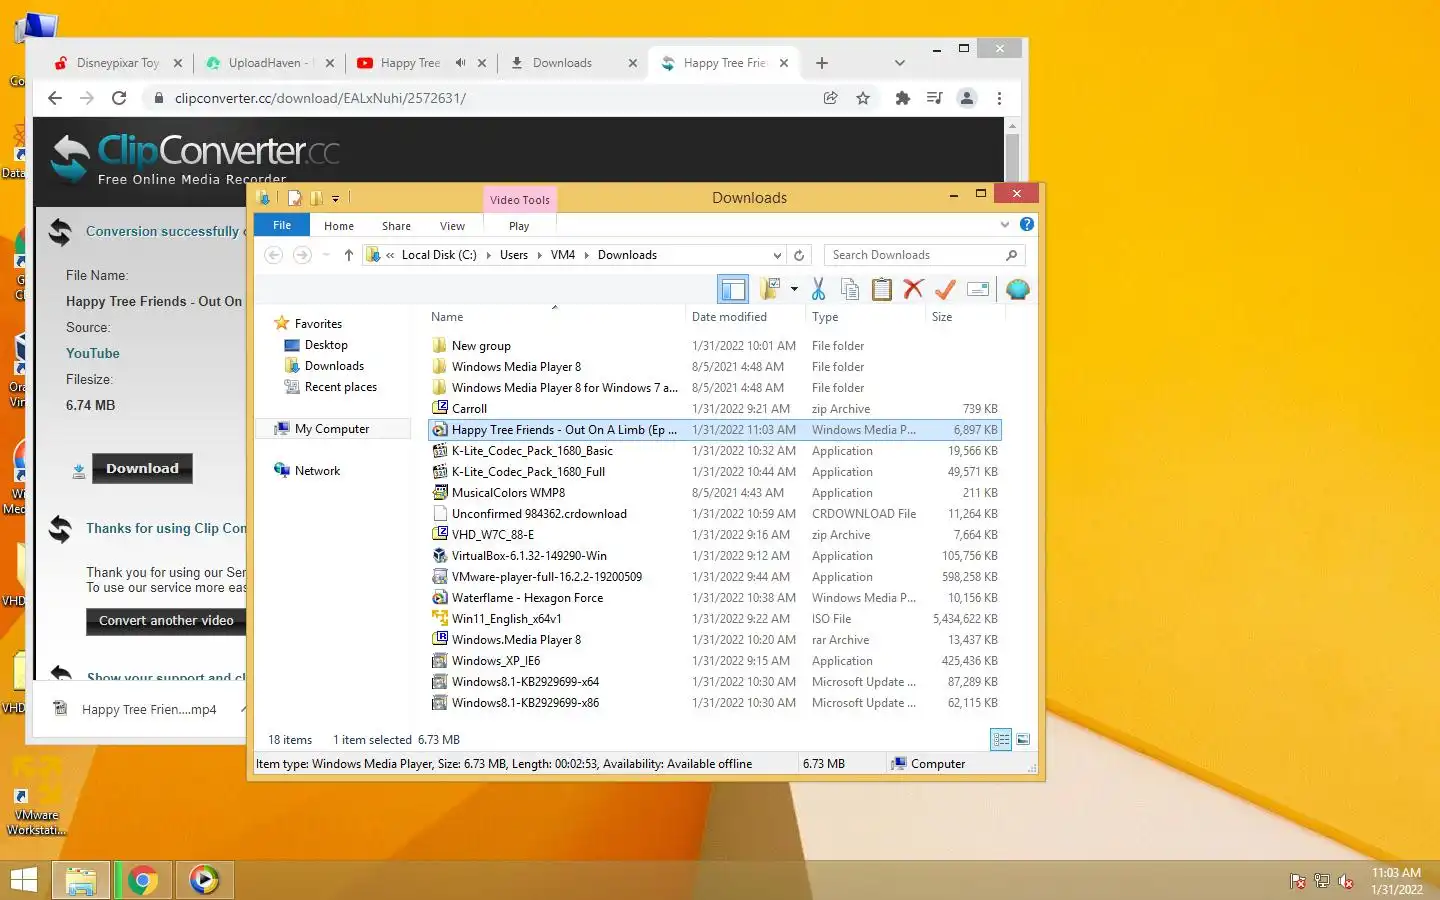The width and height of the screenshot is (1440, 900).
Task: Close the Disneypixar Toy tab
Action: (178, 63)
